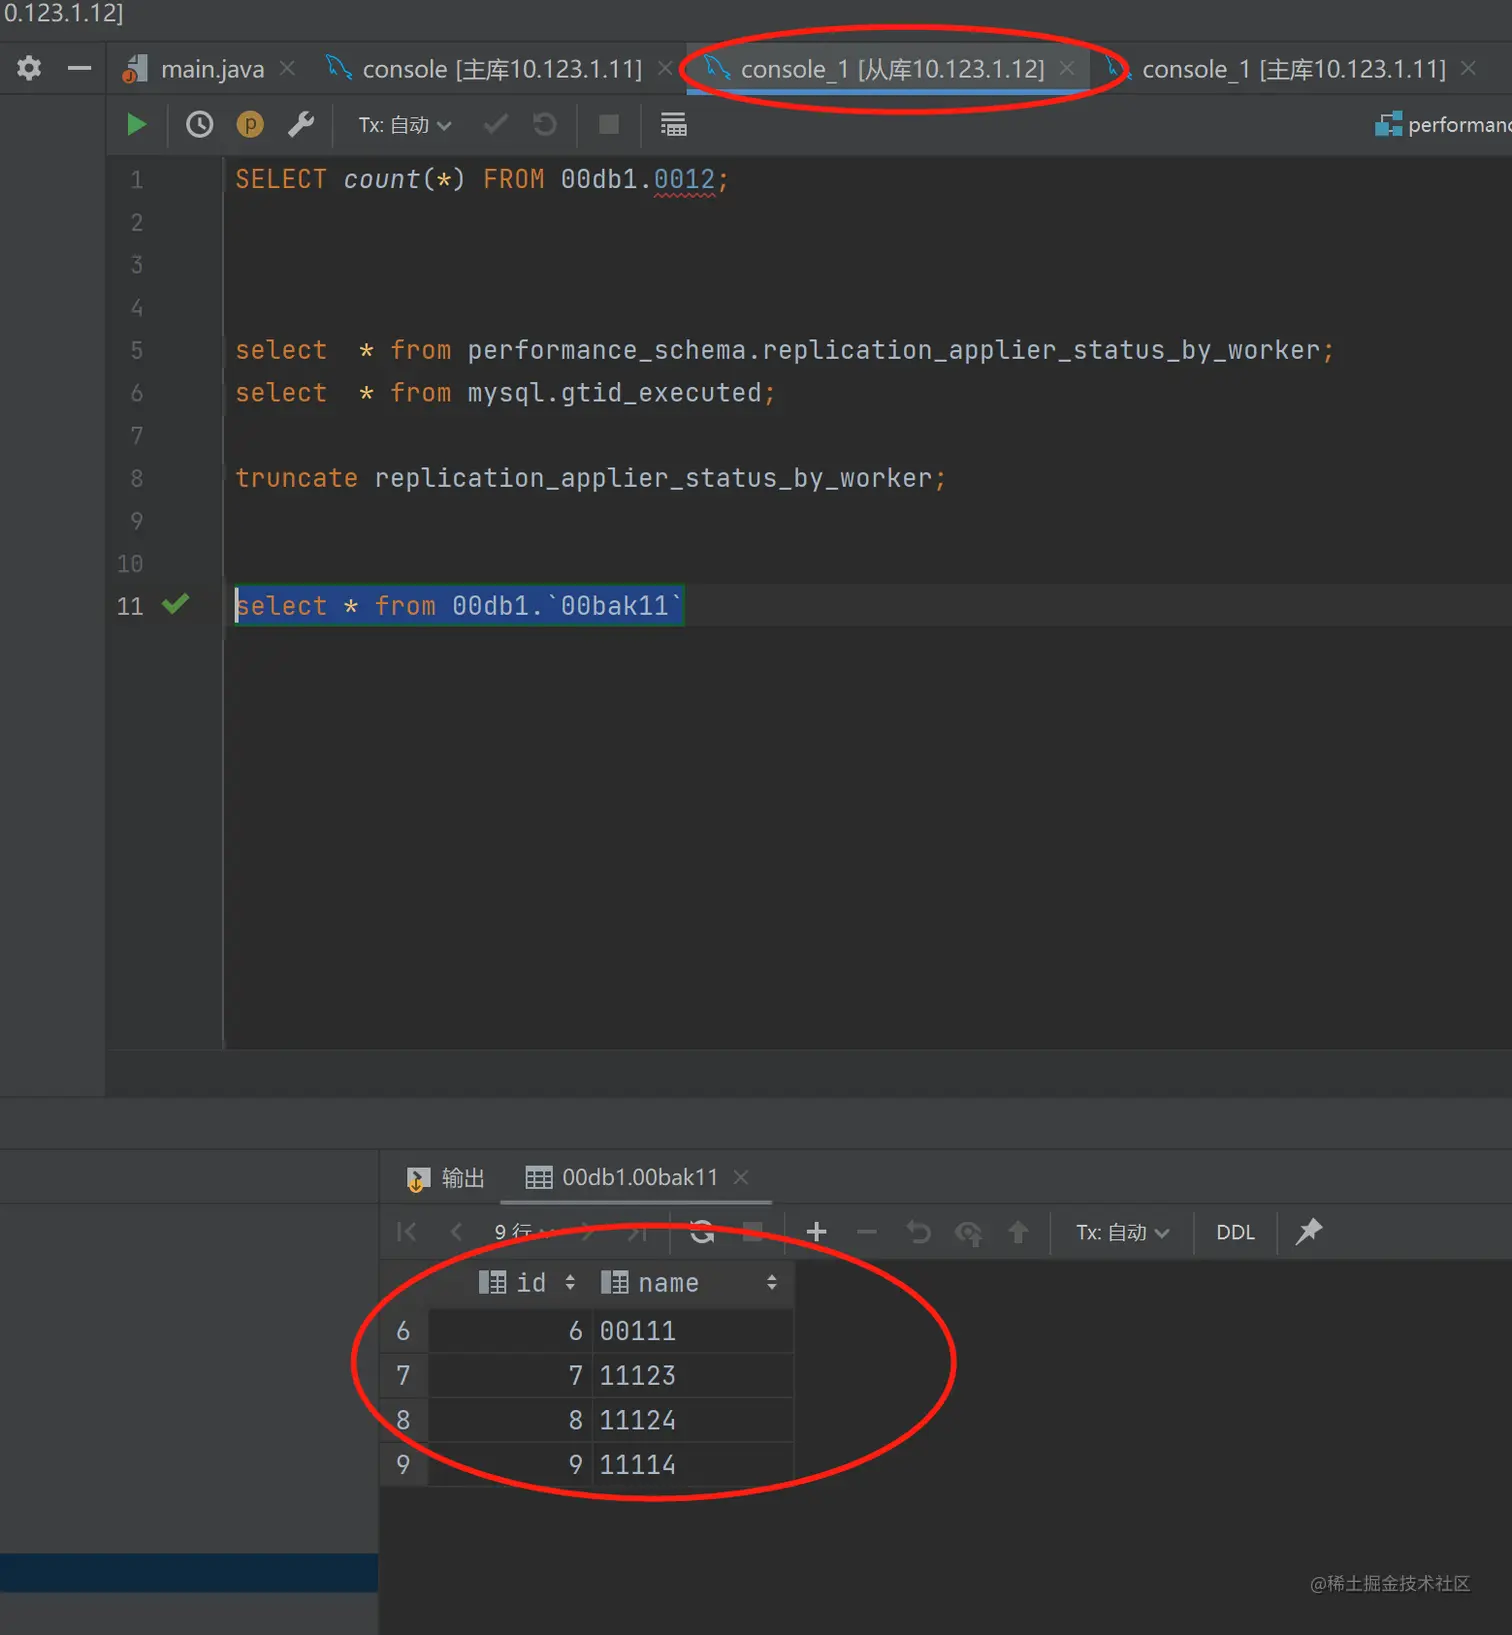Click the SELECT count(*) FROM 00db1.0012 line
1512x1635 pixels.
482,180
